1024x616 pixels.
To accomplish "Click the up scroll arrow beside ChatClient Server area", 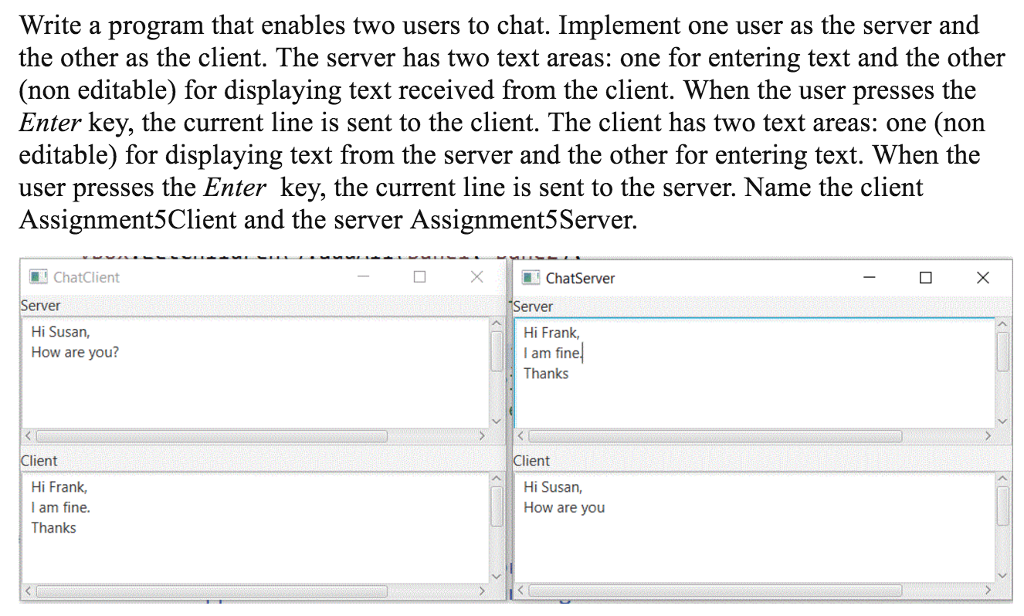I will point(498,324).
